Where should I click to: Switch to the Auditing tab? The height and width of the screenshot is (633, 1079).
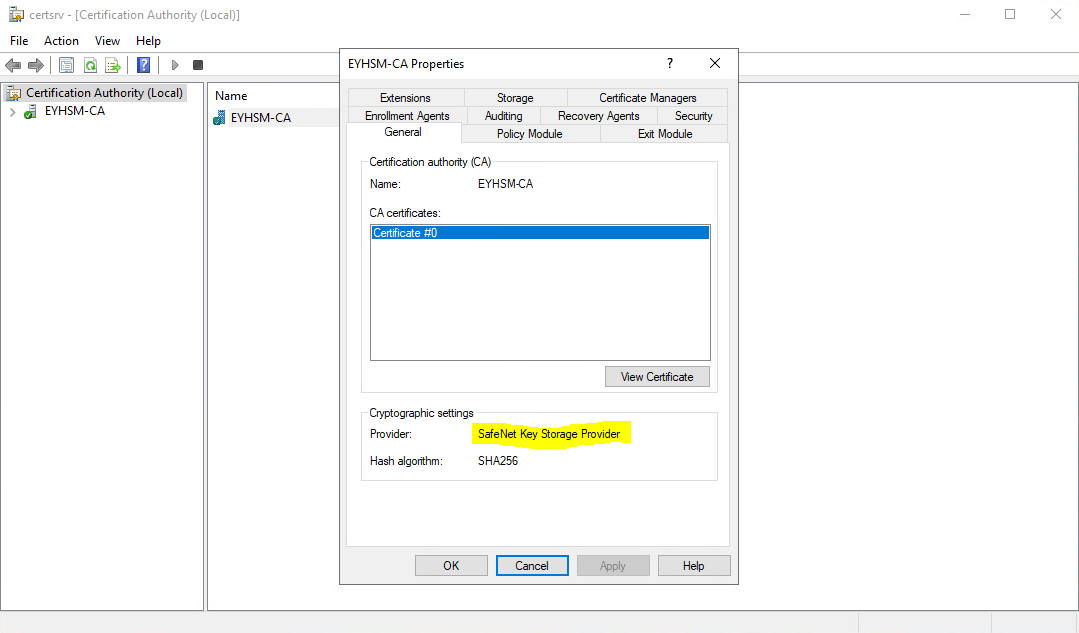point(504,116)
